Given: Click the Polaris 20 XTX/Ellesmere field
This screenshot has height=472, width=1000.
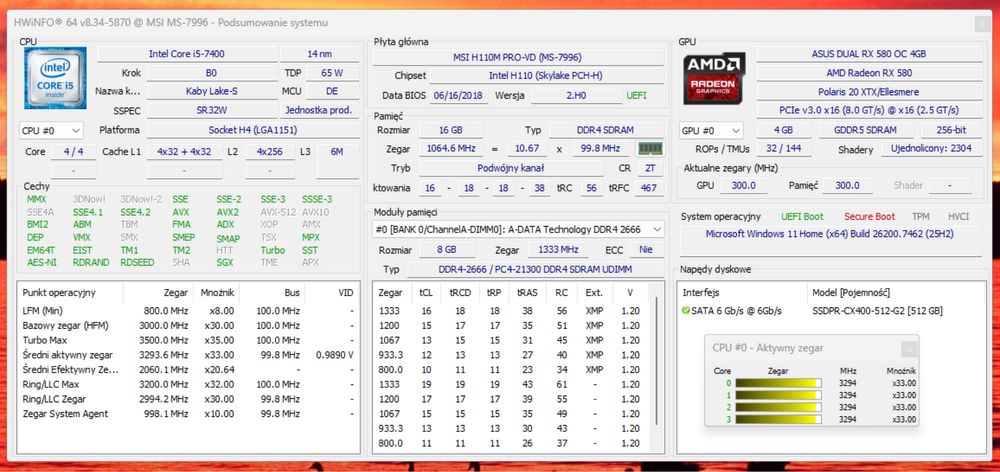Looking at the screenshot, I should click(x=869, y=92).
